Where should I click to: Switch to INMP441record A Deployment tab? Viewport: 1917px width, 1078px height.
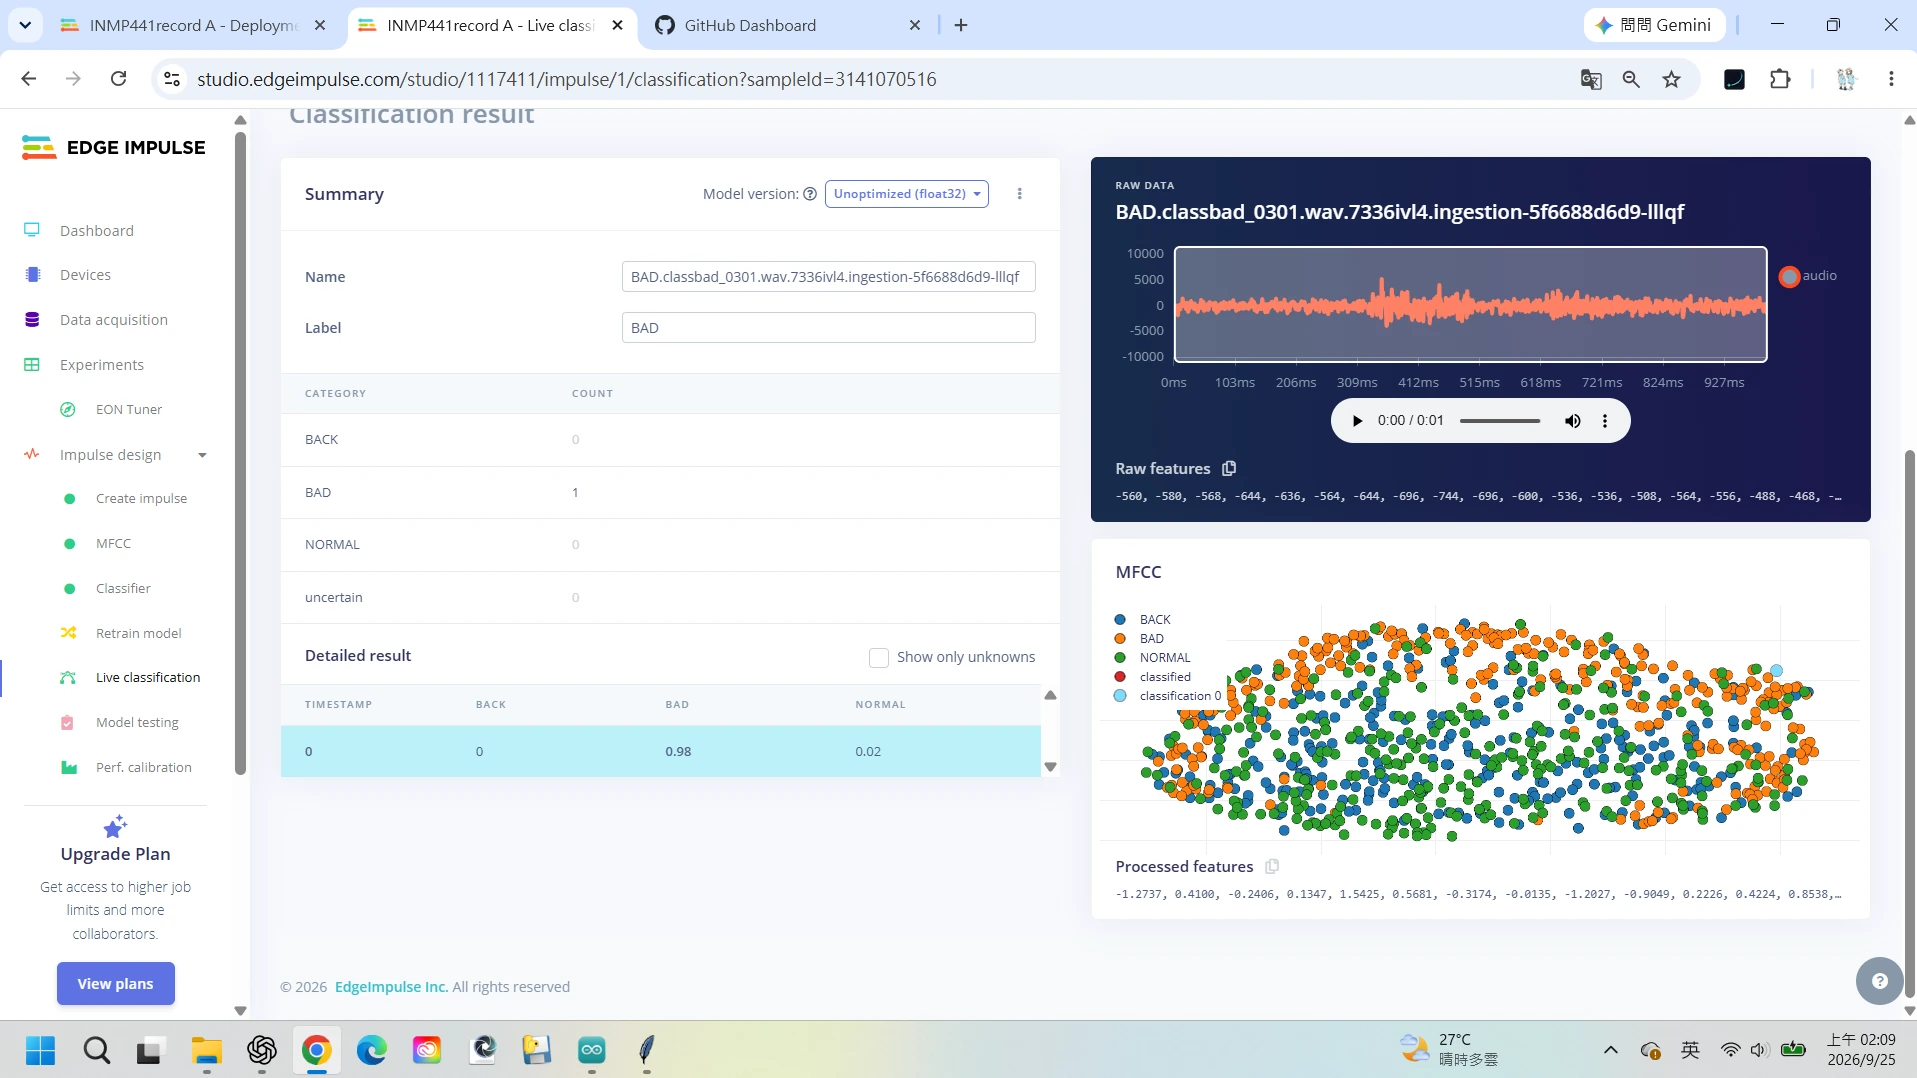194,25
